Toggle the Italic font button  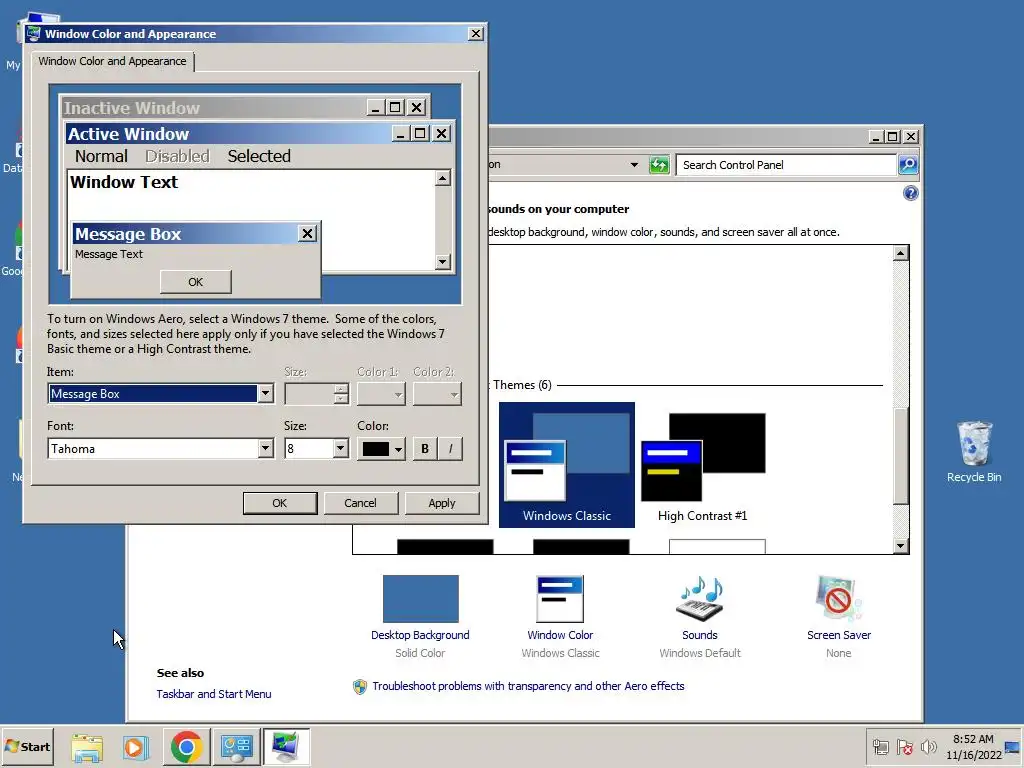point(450,449)
